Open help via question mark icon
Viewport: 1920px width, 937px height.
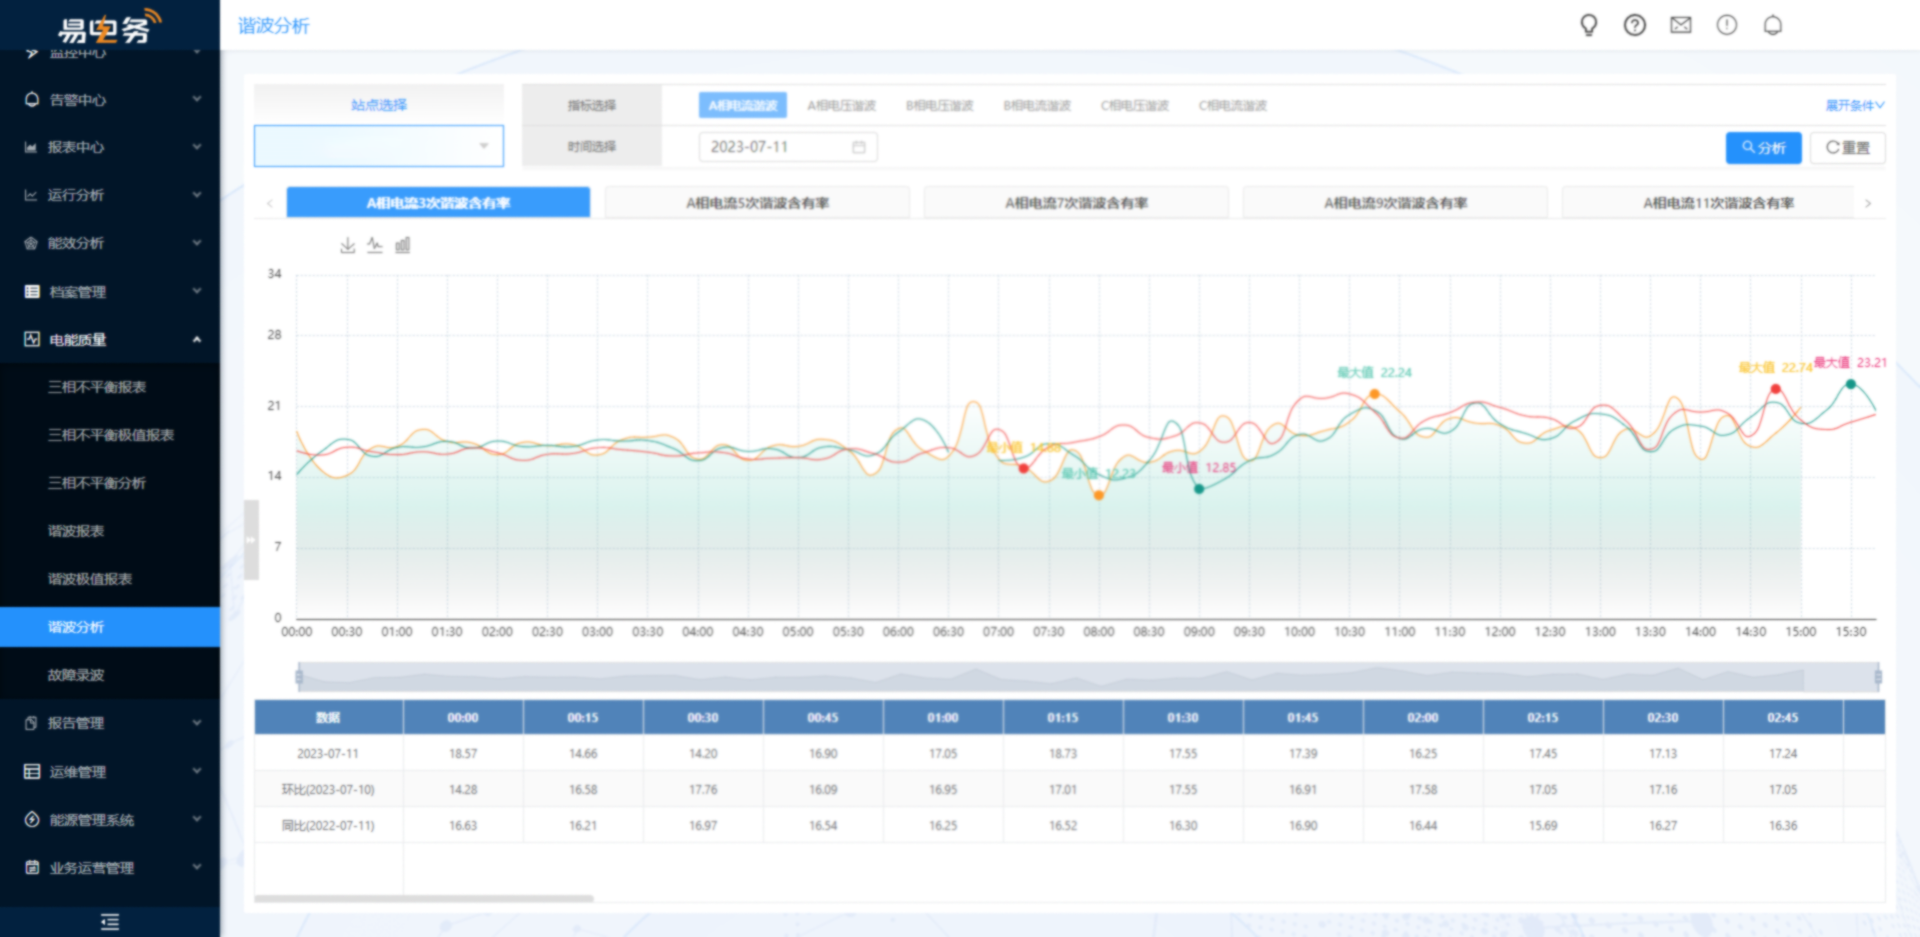1634,25
